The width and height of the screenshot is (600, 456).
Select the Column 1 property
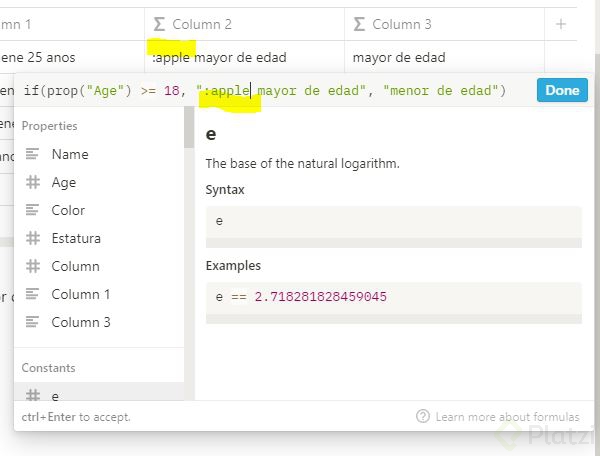pos(99,294)
